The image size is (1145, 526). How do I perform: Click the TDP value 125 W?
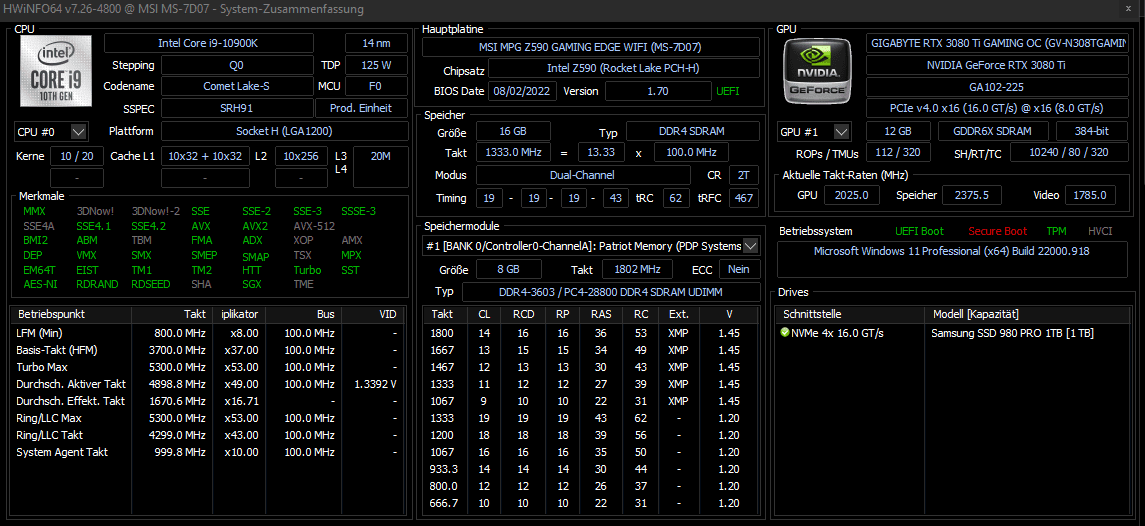[376, 65]
